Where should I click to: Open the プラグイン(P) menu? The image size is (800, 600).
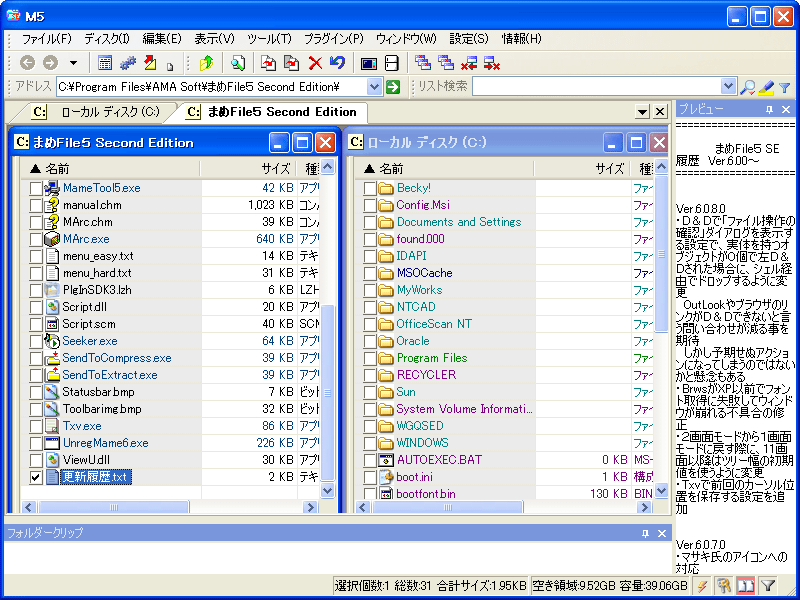pos(334,39)
